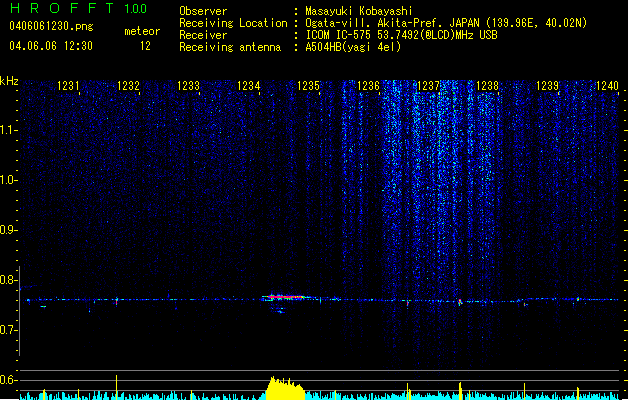Click the 1232 time axis label
The image size is (629, 400).
click(x=128, y=85)
